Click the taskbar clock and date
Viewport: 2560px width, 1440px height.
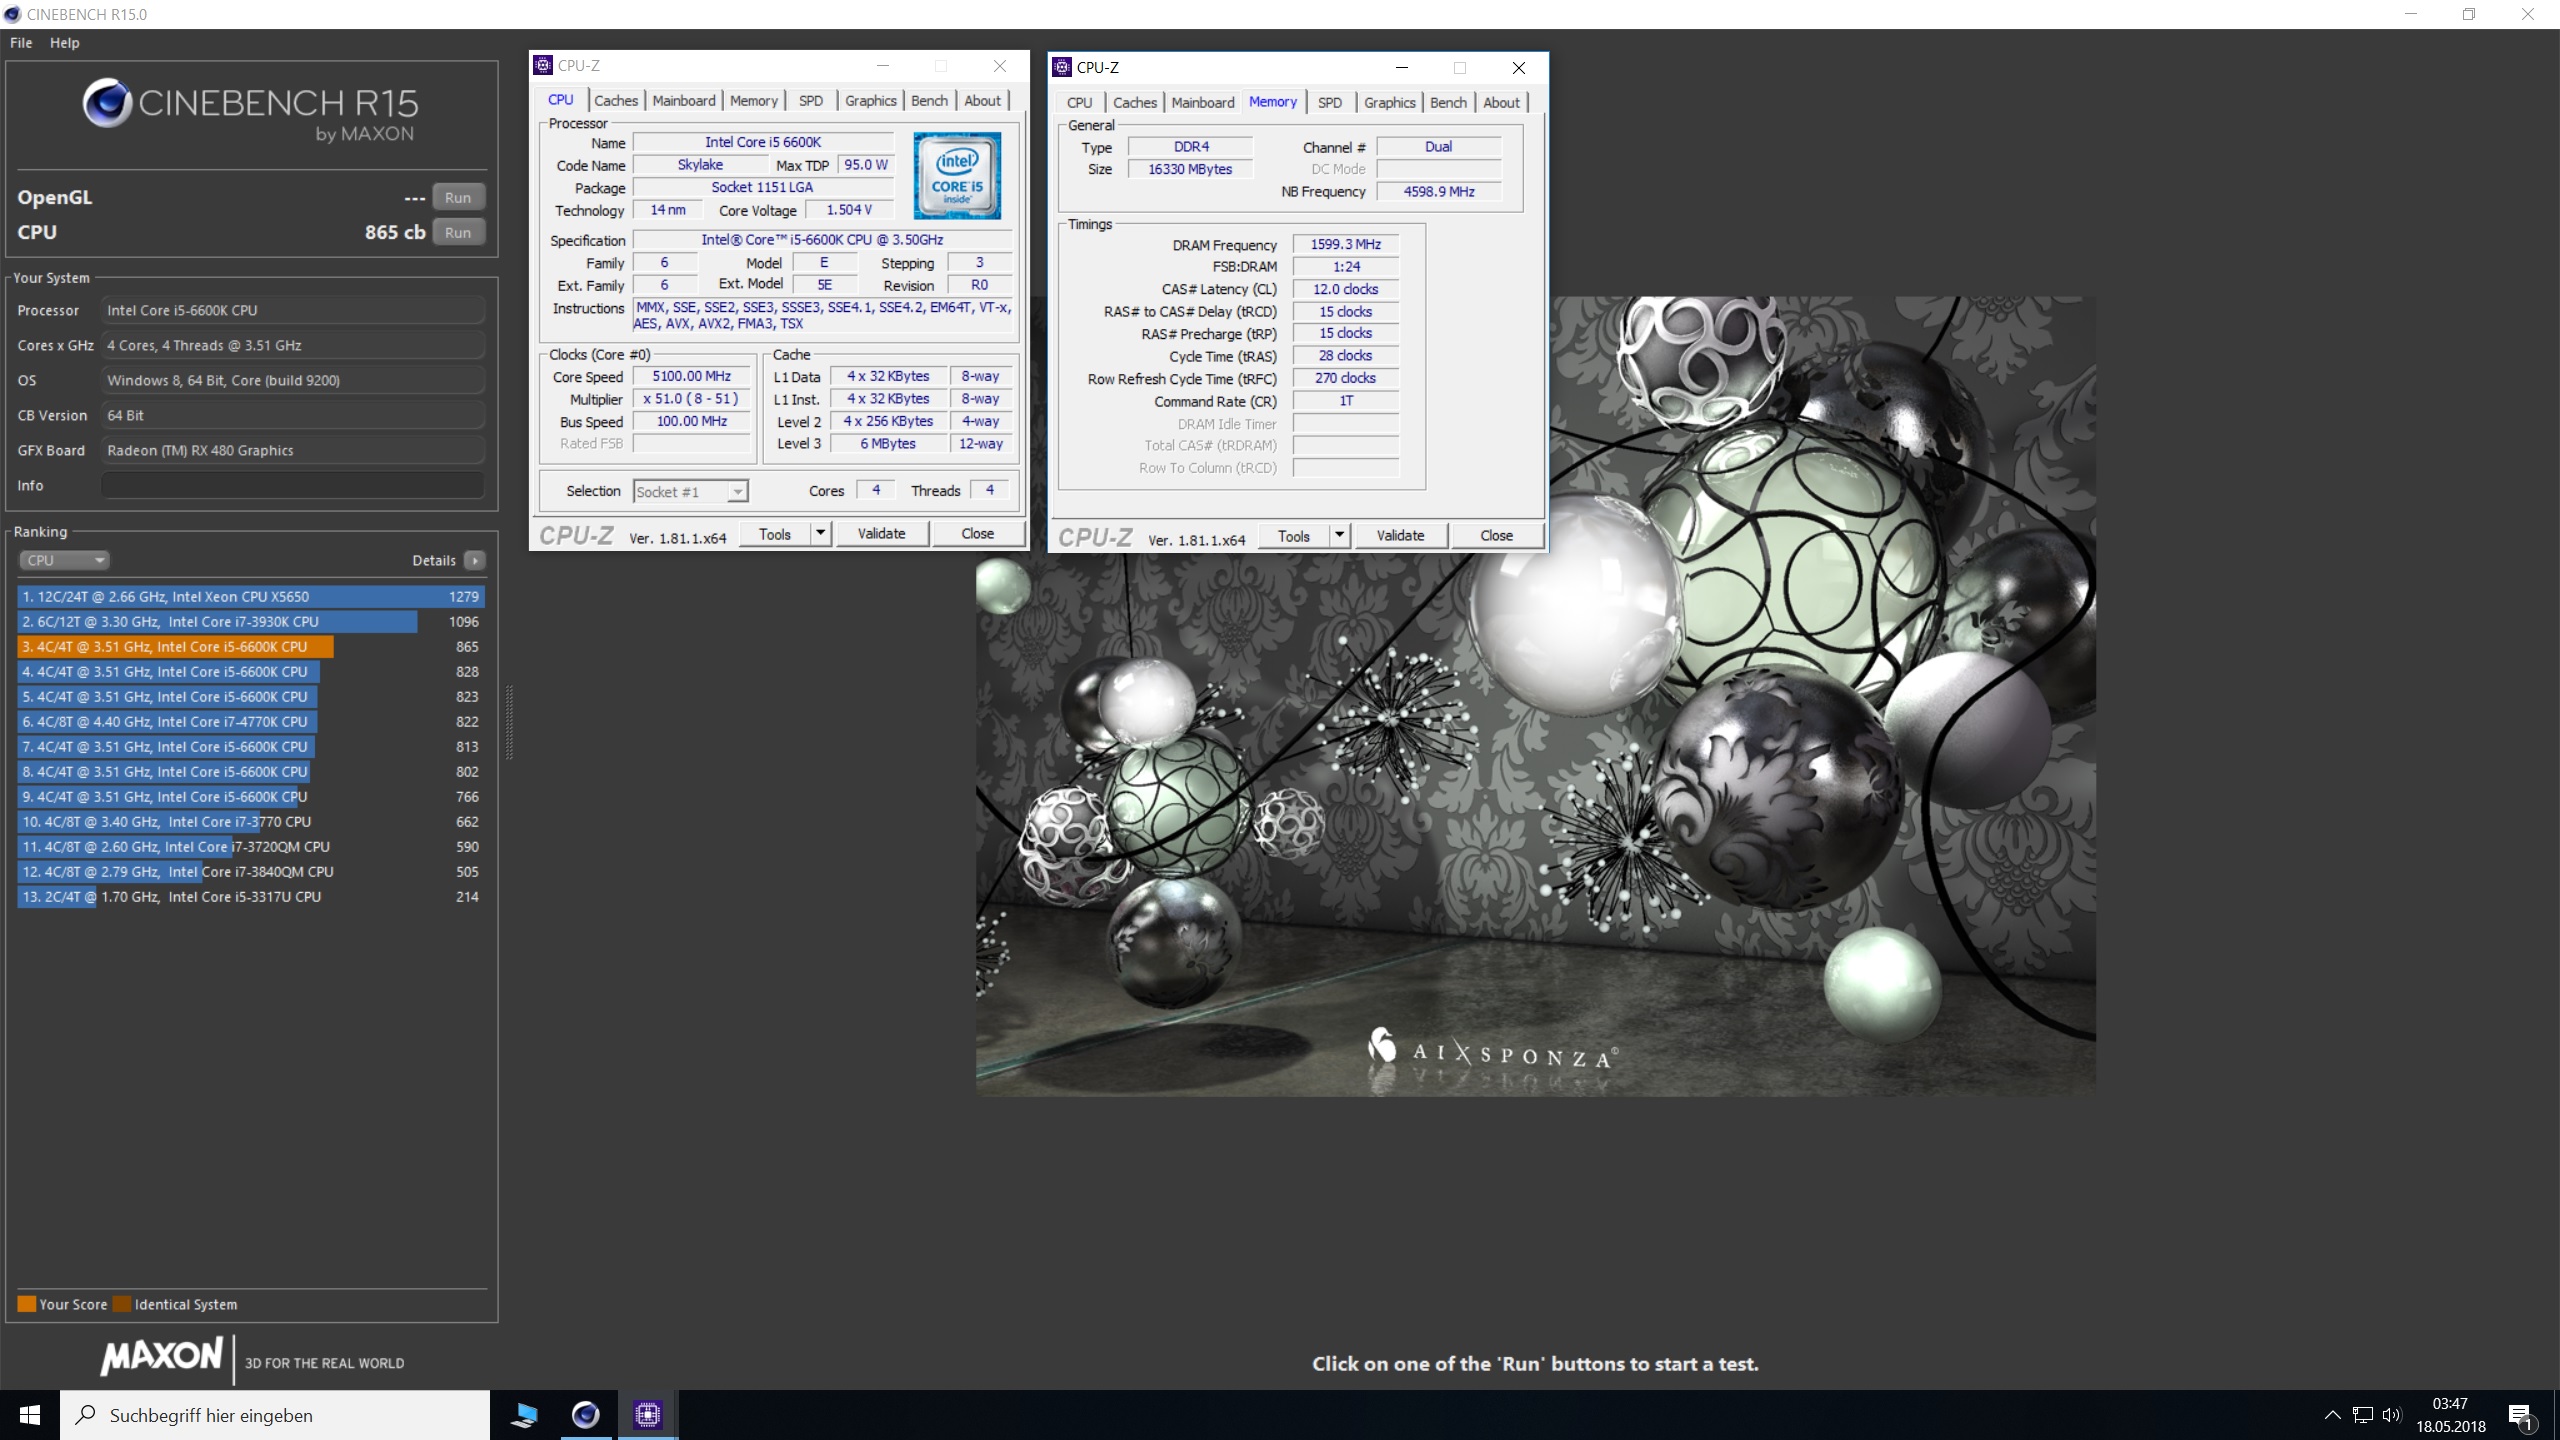pyautogui.click(x=2451, y=1415)
